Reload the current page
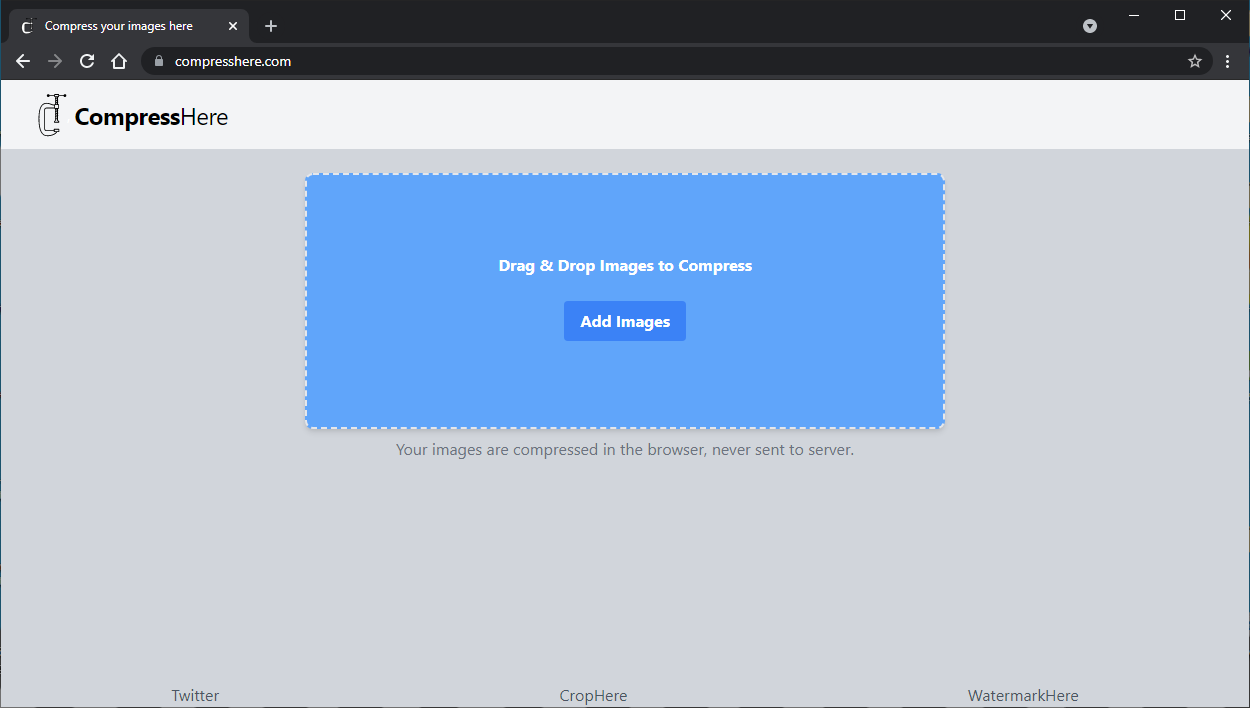 click(86, 61)
